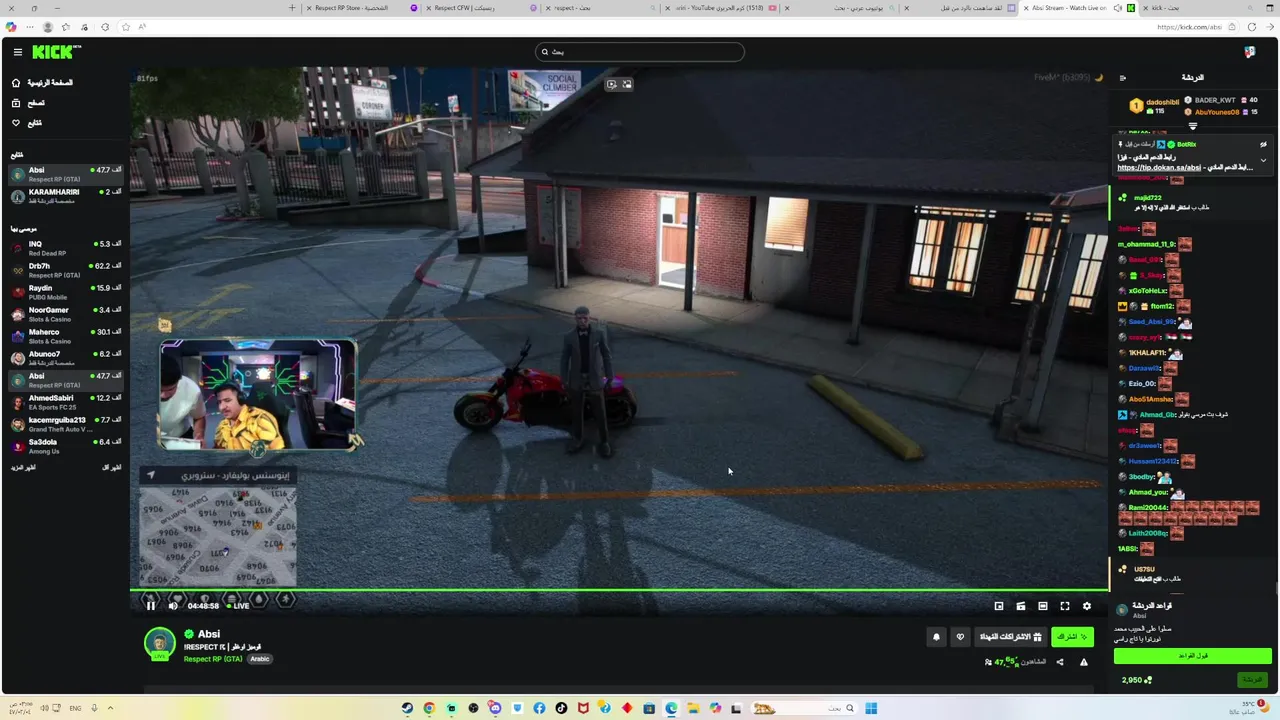Open user profile avatar top right
The width and height of the screenshot is (1280, 720).
[1250, 52]
